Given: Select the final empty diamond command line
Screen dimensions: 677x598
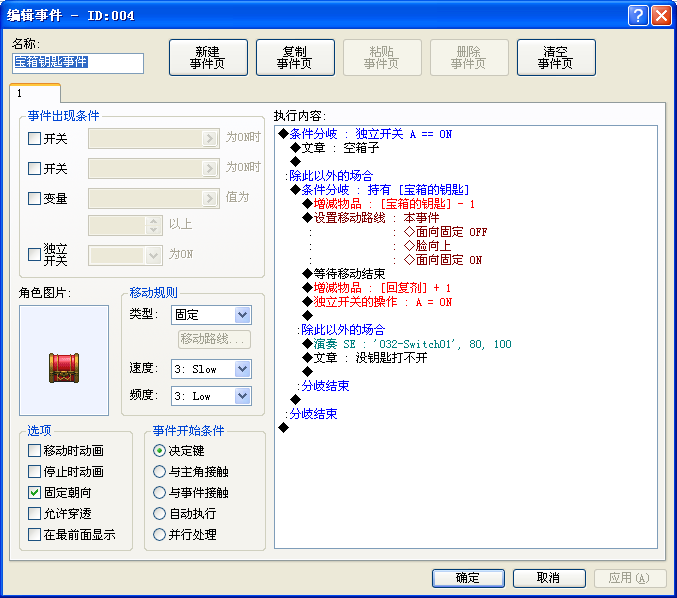Looking at the screenshot, I should [284, 428].
